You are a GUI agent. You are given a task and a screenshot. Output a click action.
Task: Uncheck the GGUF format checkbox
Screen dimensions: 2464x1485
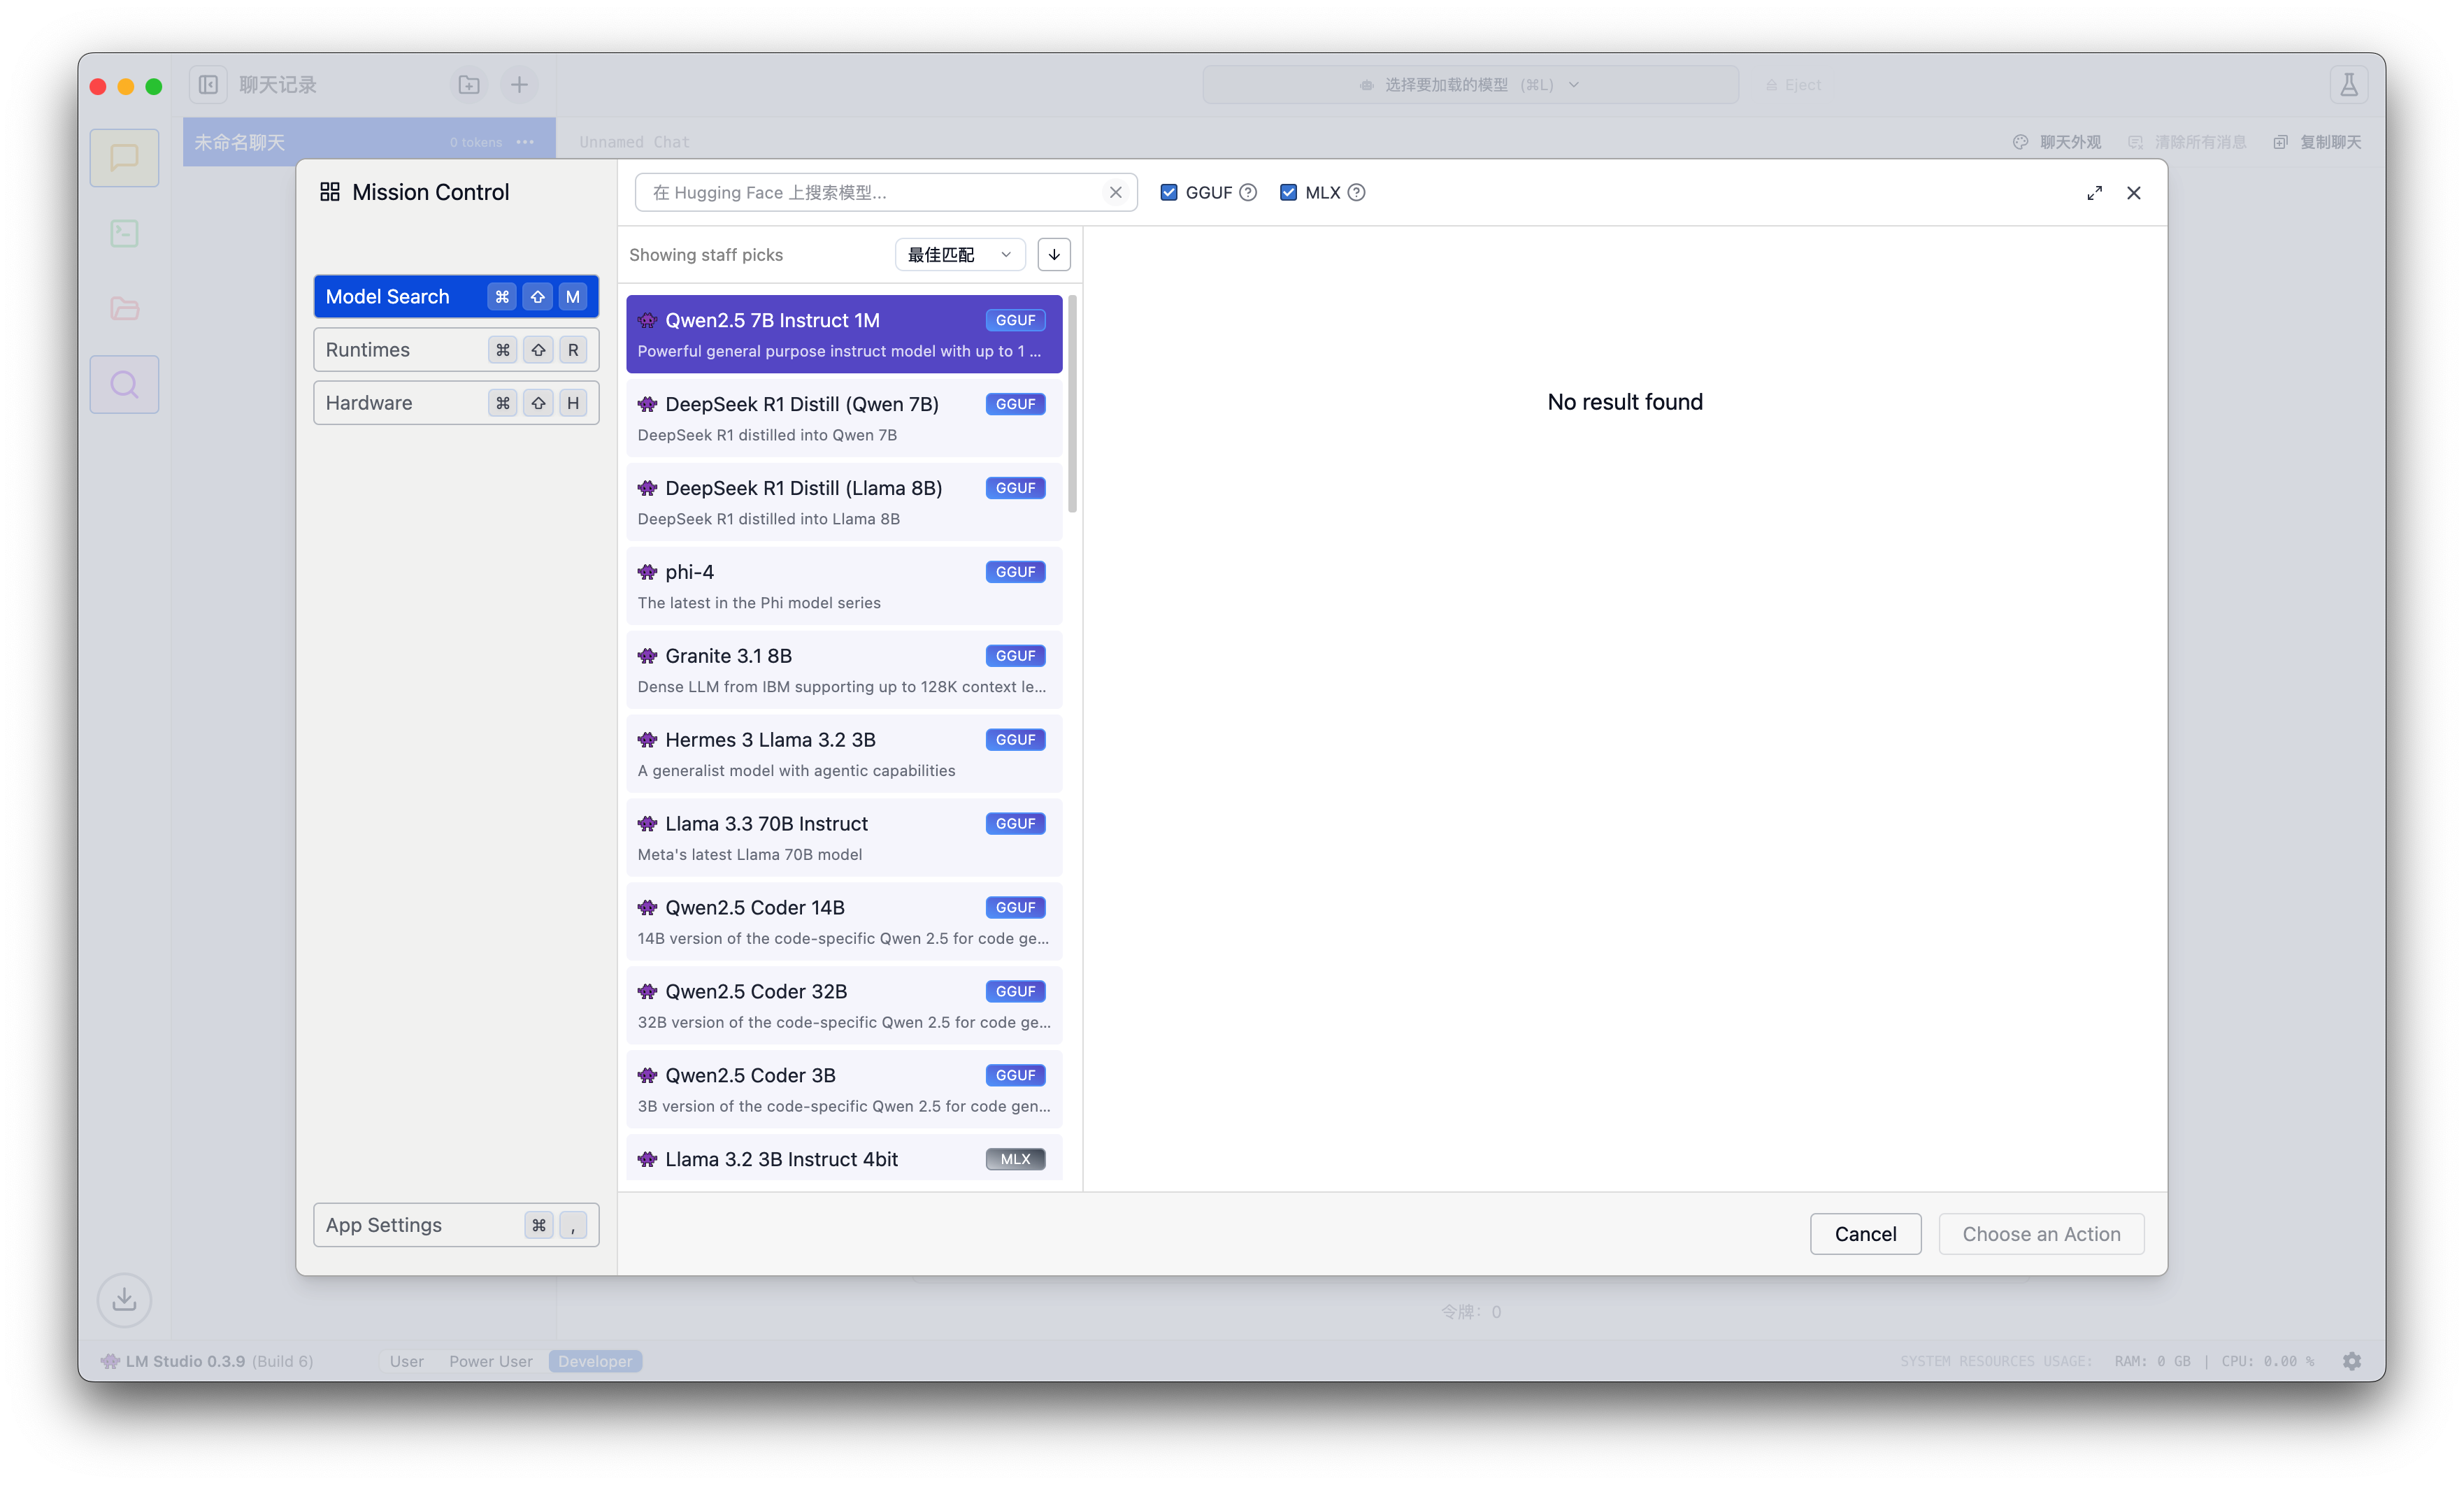[x=1168, y=193]
